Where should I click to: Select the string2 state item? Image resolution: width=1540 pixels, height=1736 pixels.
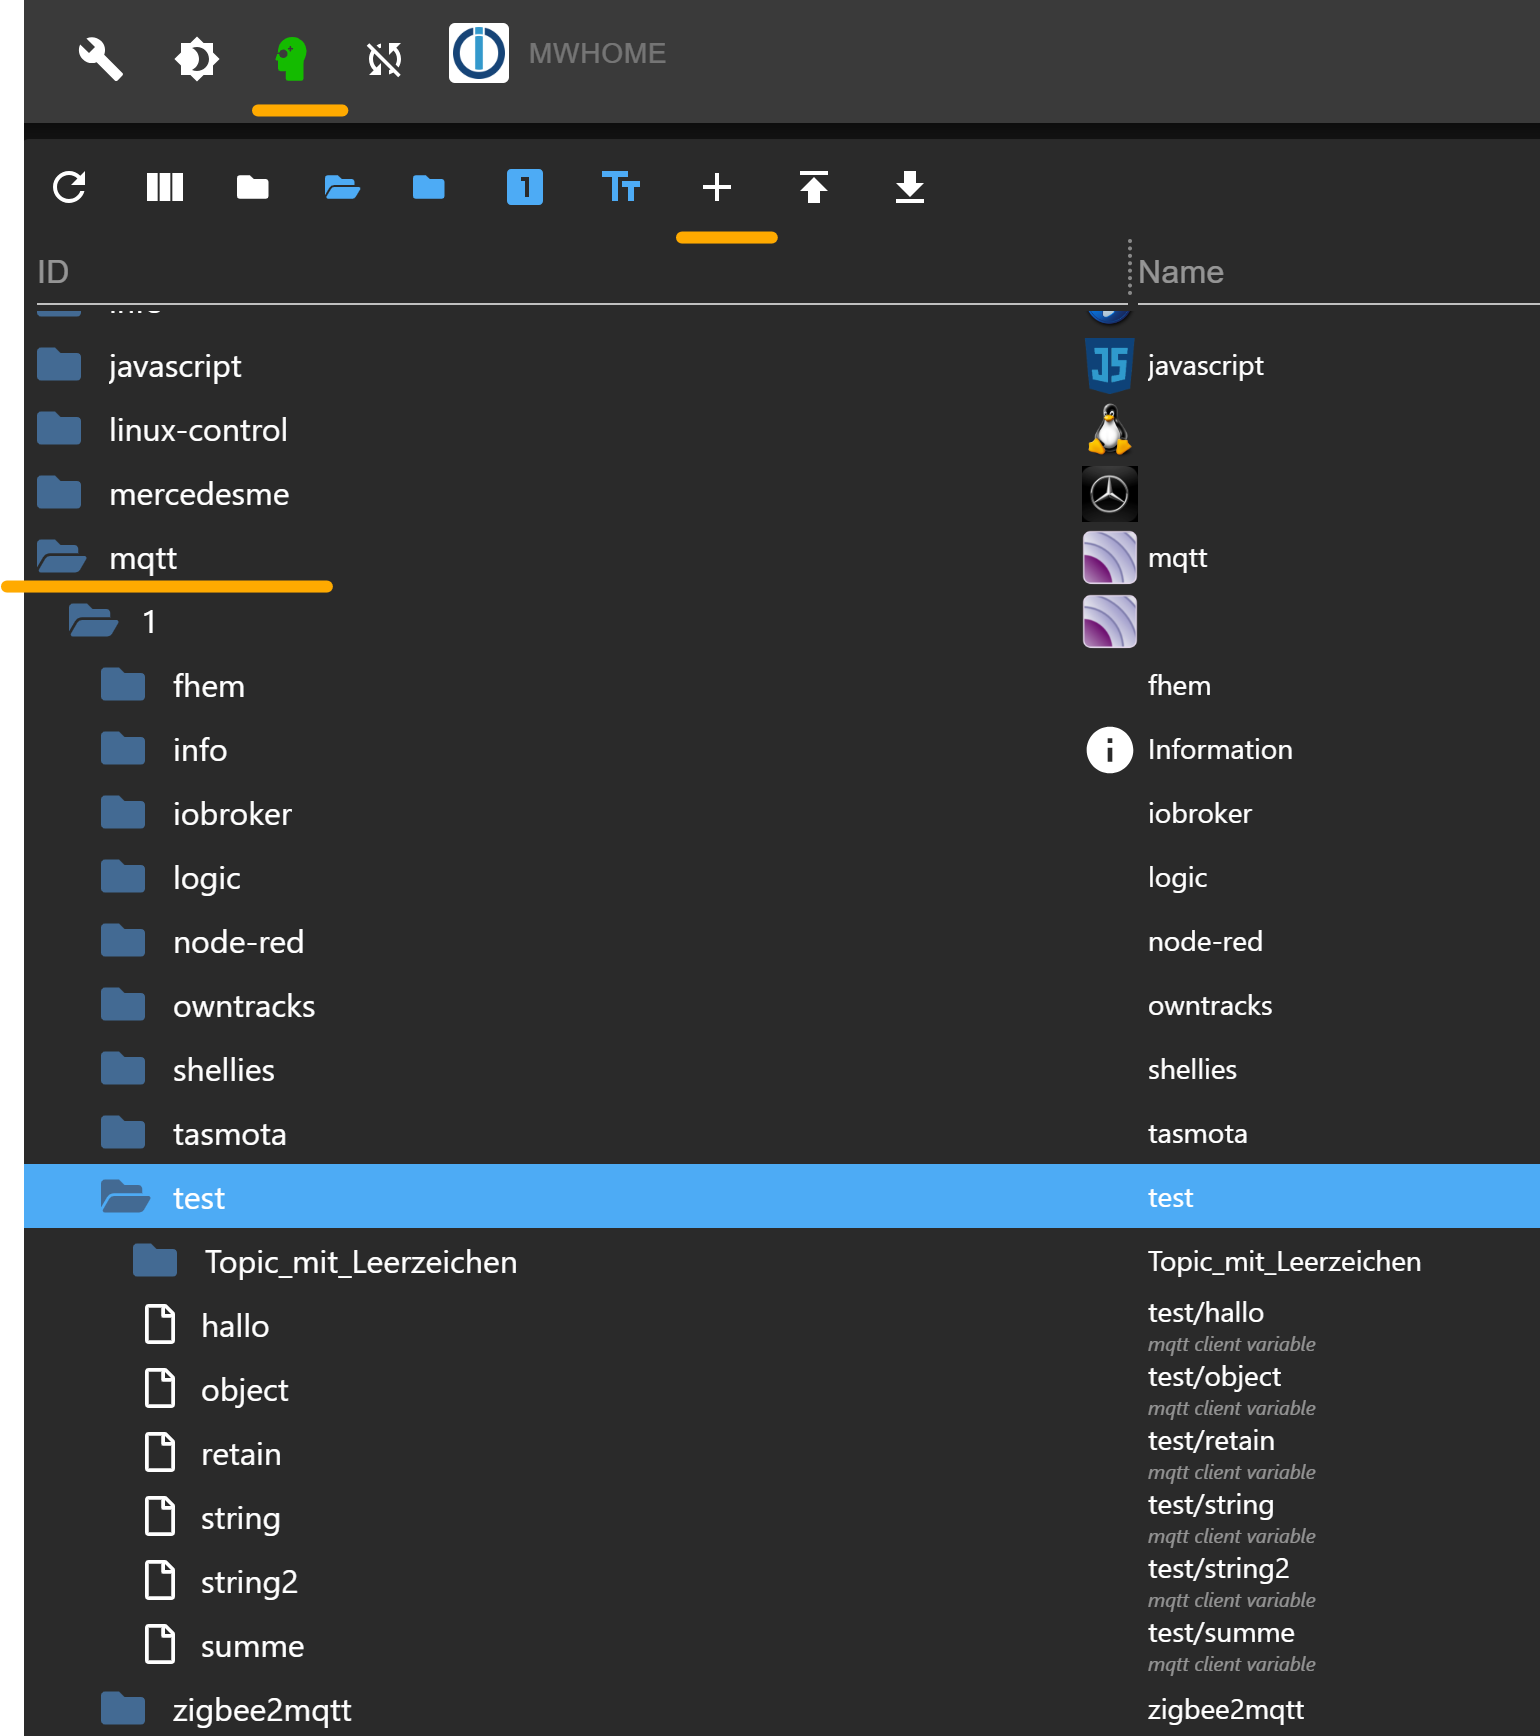pyautogui.click(x=249, y=1582)
